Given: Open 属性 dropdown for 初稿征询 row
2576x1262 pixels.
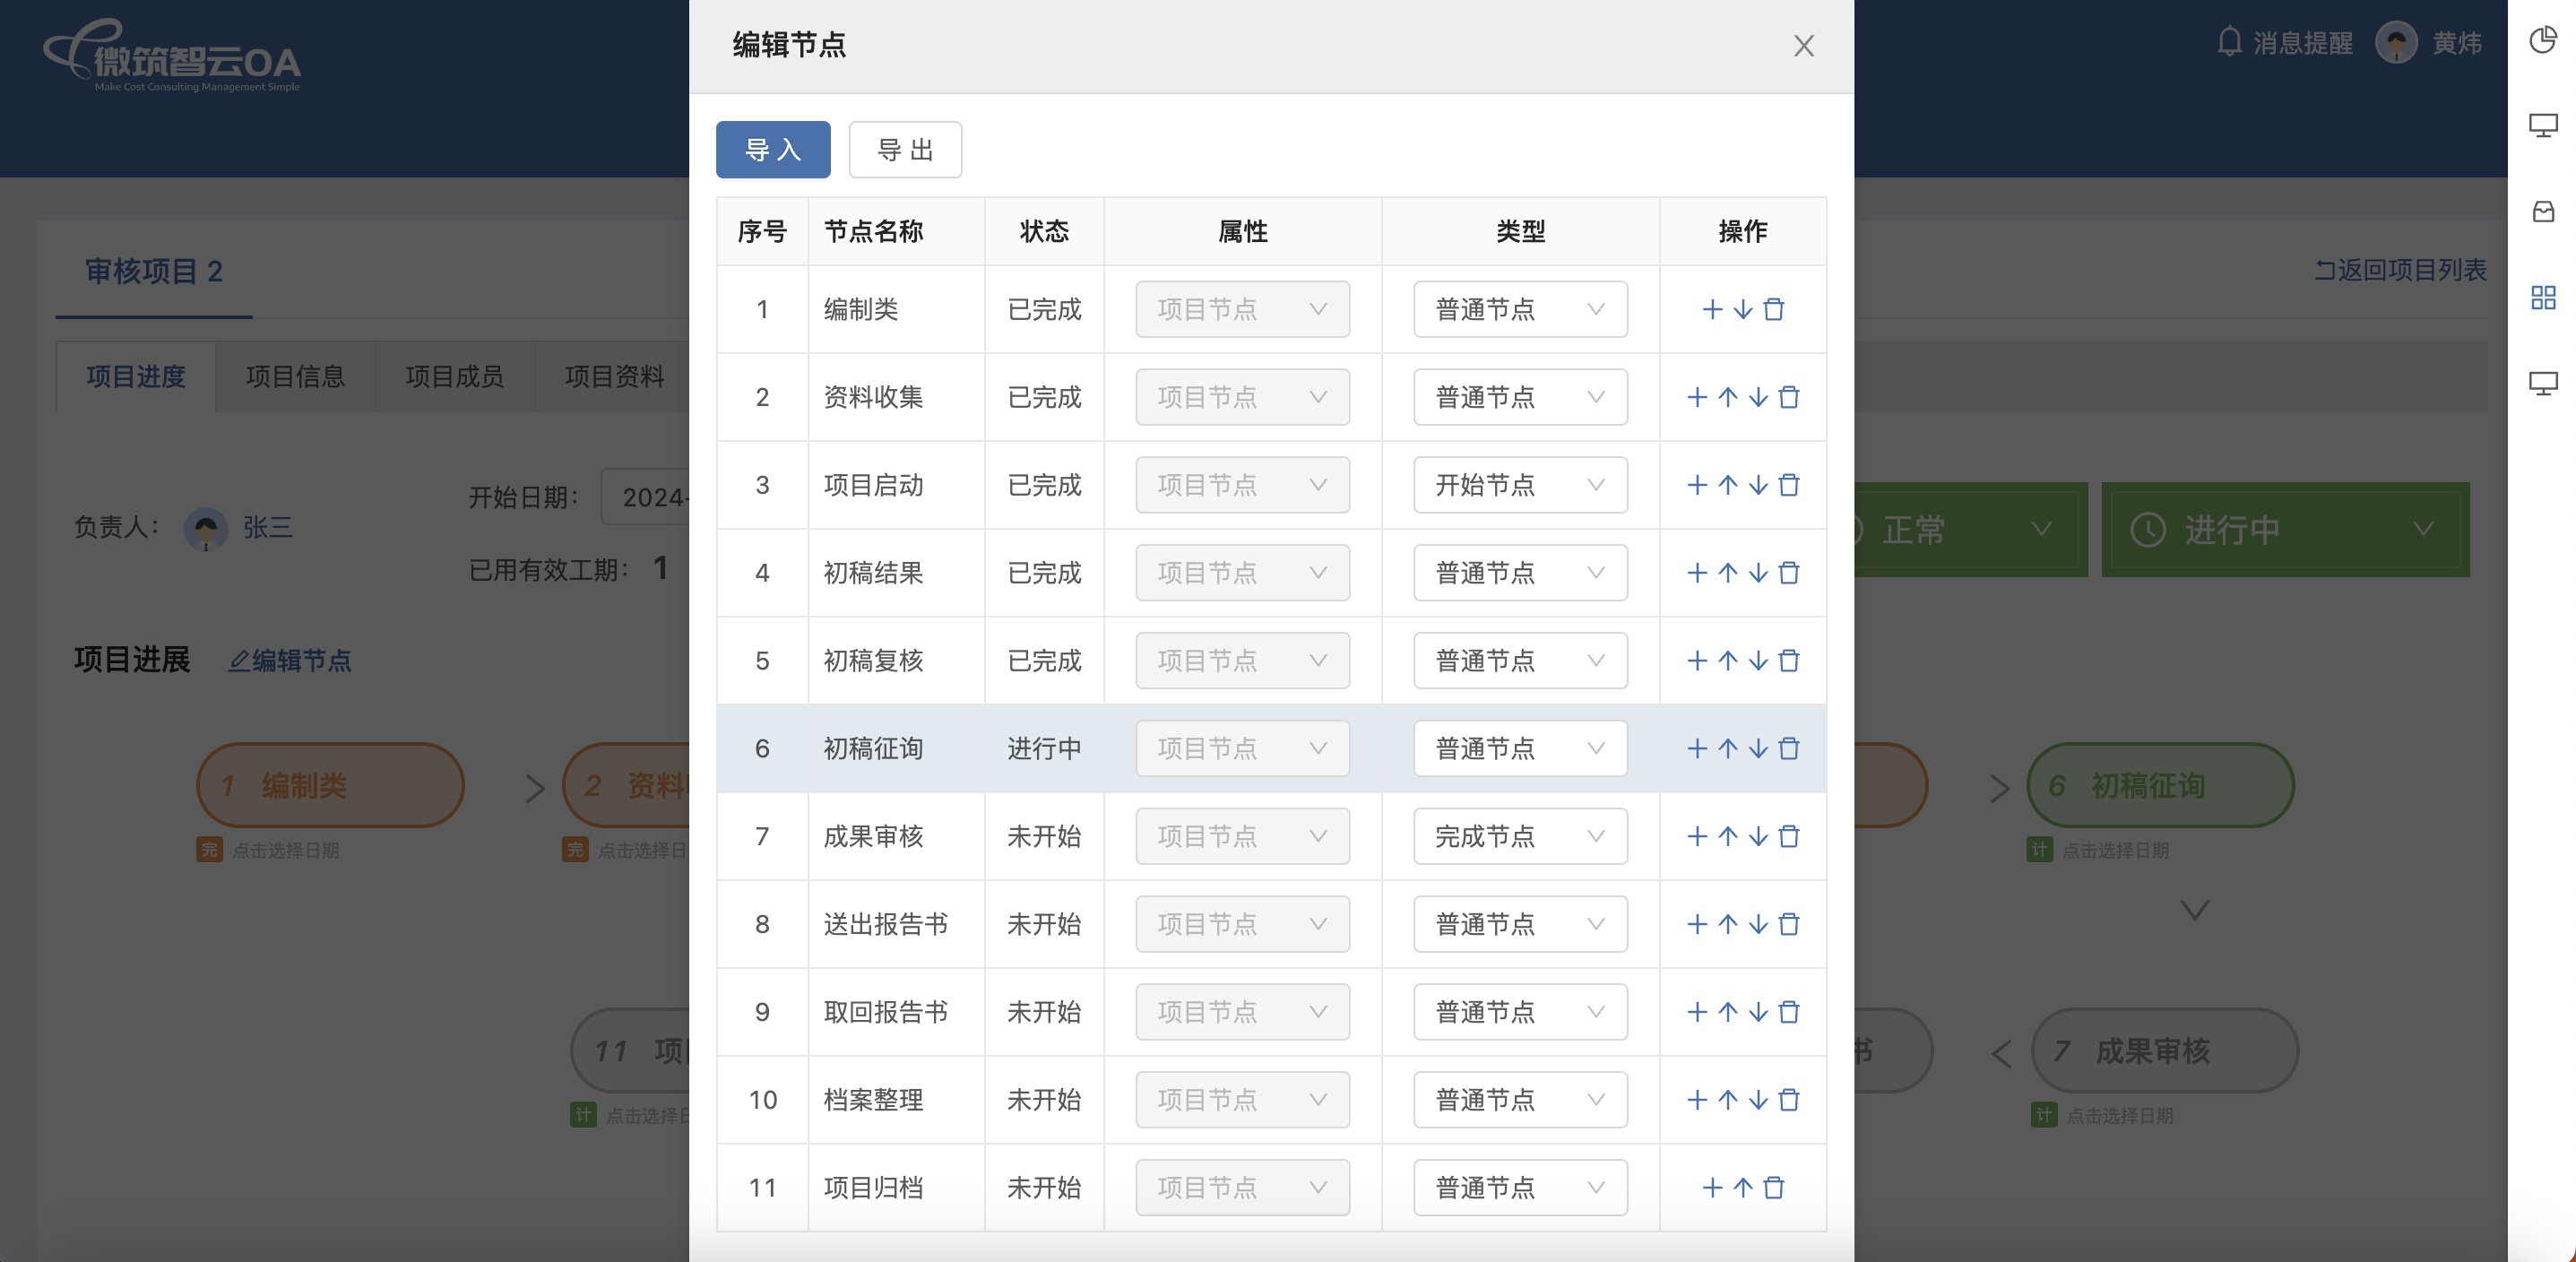Looking at the screenshot, I should pyautogui.click(x=1241, y=749).
